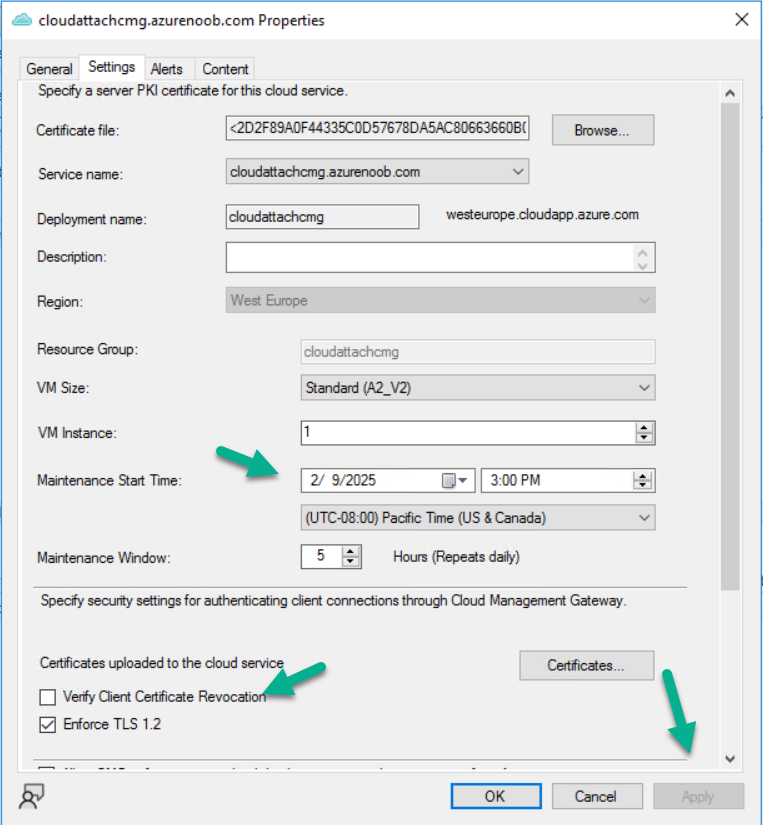Viewport: 763px width, 825px height.
Task: Increase Maintenance Window hours spinner
Action: pyautogui.click(x=350, y=551)
